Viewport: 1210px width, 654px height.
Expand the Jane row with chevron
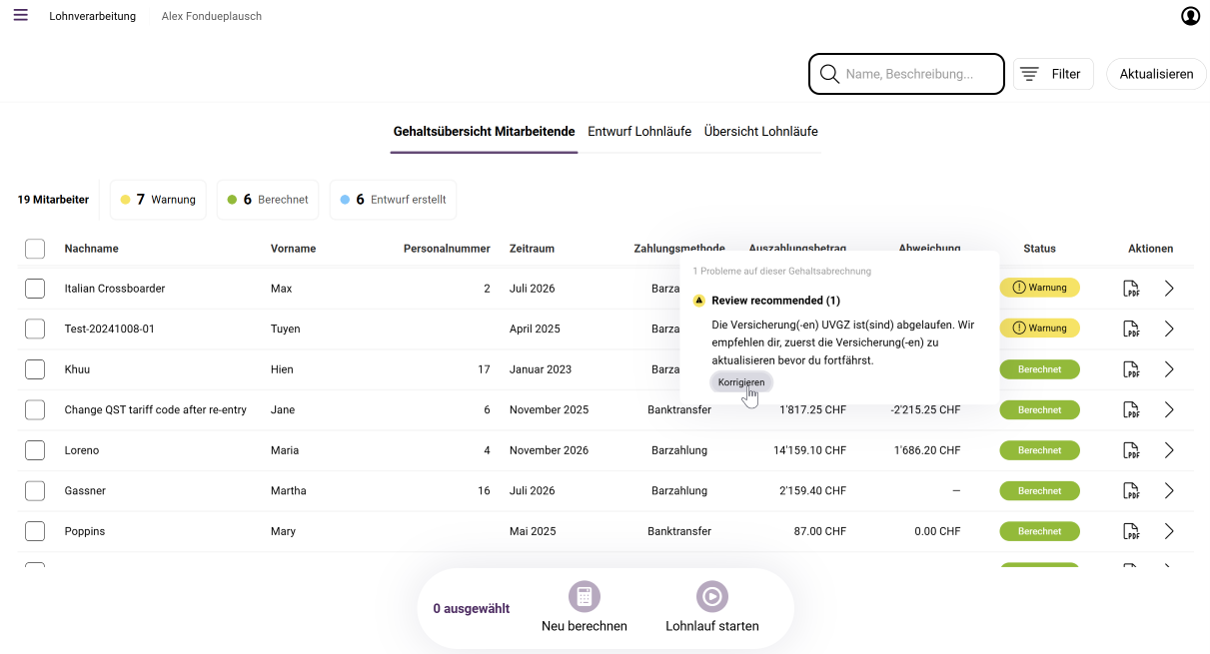pyautogui.click(x=1169, y=410)
